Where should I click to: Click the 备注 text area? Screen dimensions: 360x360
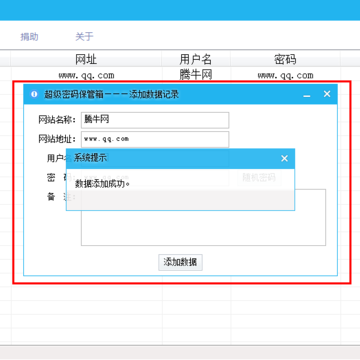click(203, 218)
